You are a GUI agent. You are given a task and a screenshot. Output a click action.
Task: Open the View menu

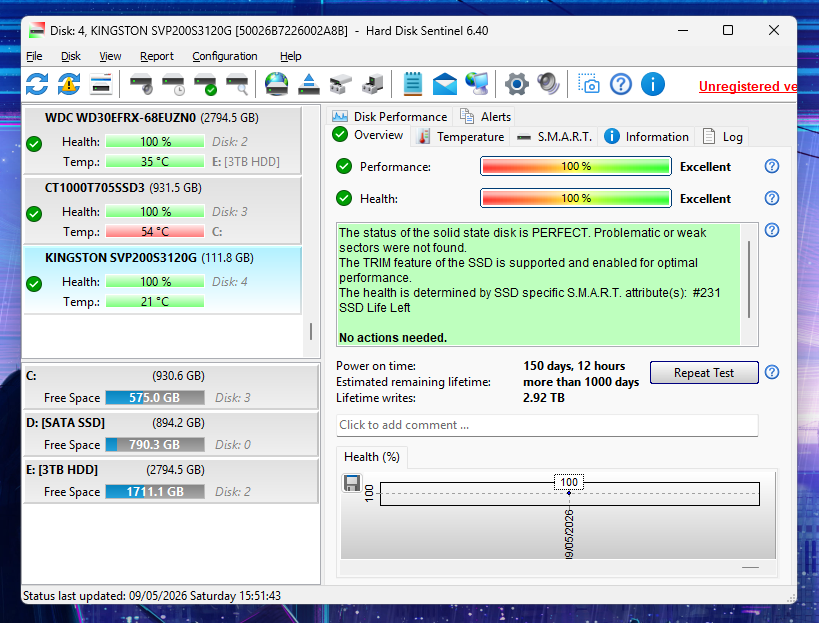(110, 56)
